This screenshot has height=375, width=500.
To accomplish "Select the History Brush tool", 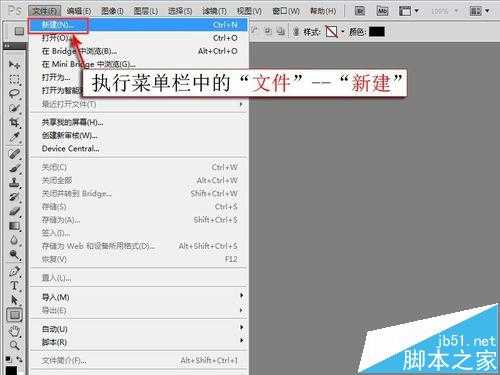I will 14,197.
